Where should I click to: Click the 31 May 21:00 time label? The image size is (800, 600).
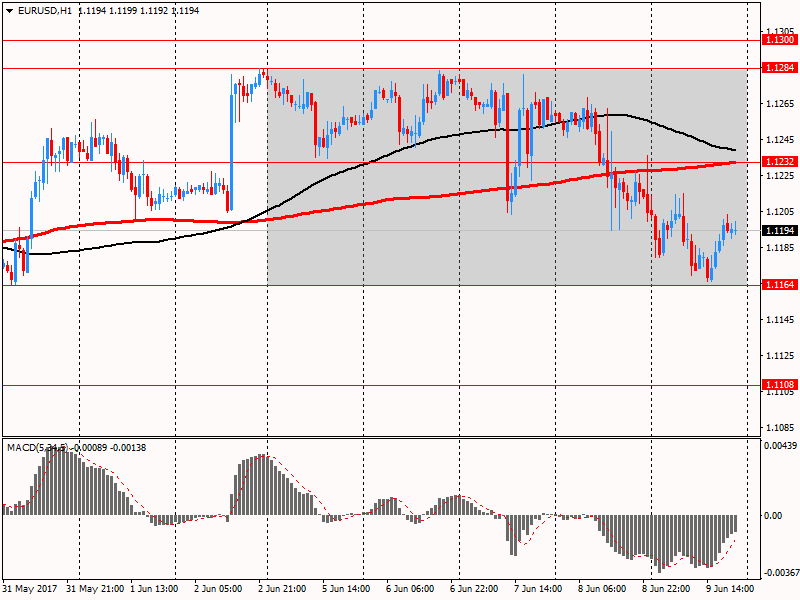click(95, 589)
